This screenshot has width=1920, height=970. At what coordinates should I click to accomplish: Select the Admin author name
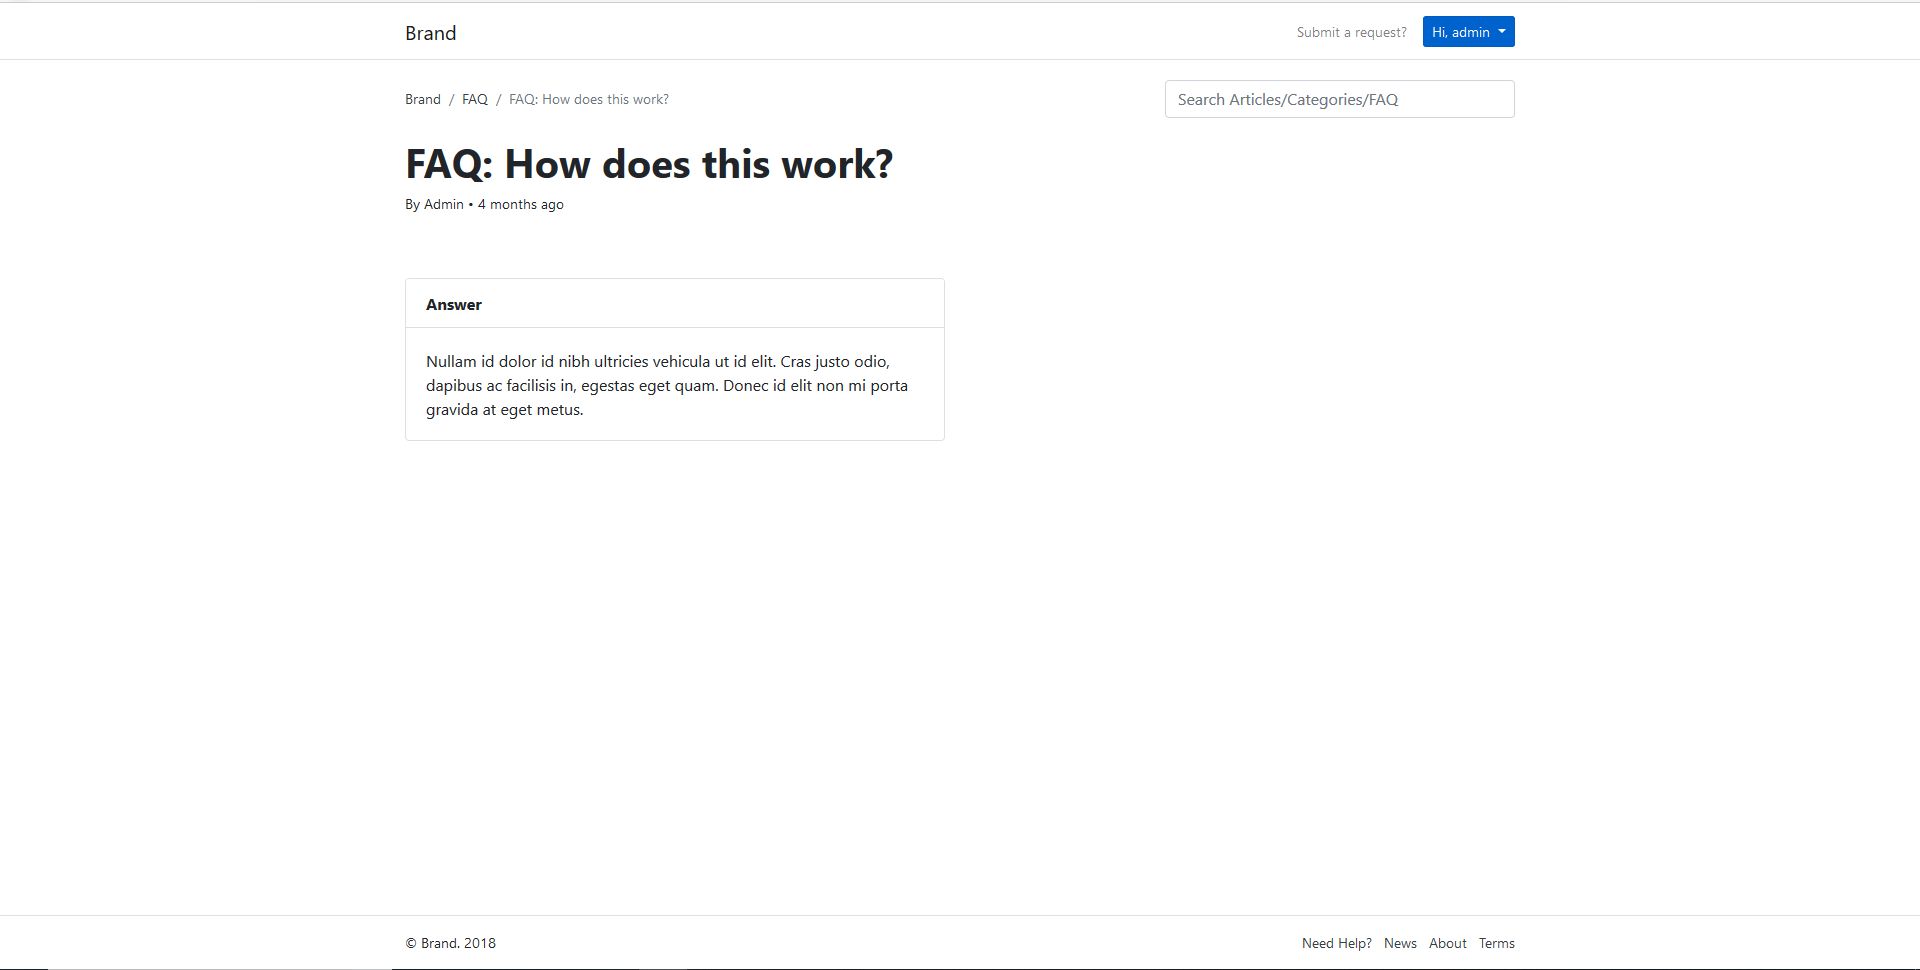click(444, 204)
